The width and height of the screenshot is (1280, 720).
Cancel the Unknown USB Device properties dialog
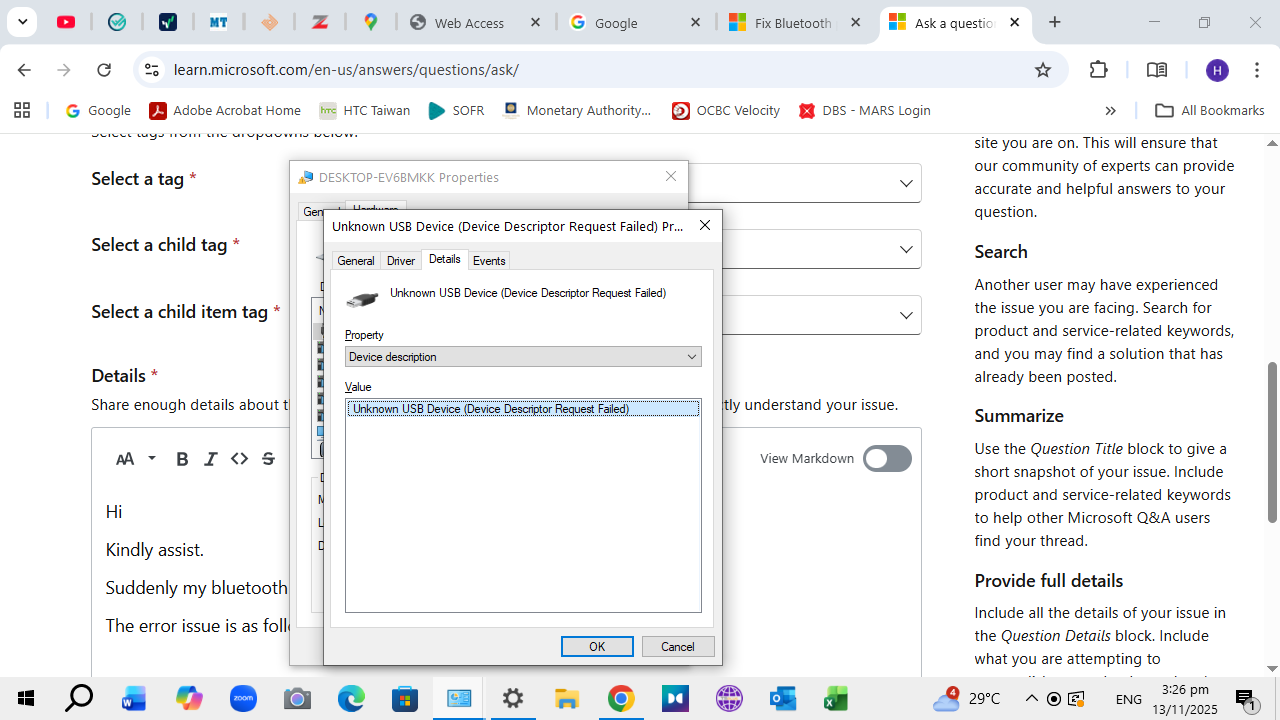678,646
